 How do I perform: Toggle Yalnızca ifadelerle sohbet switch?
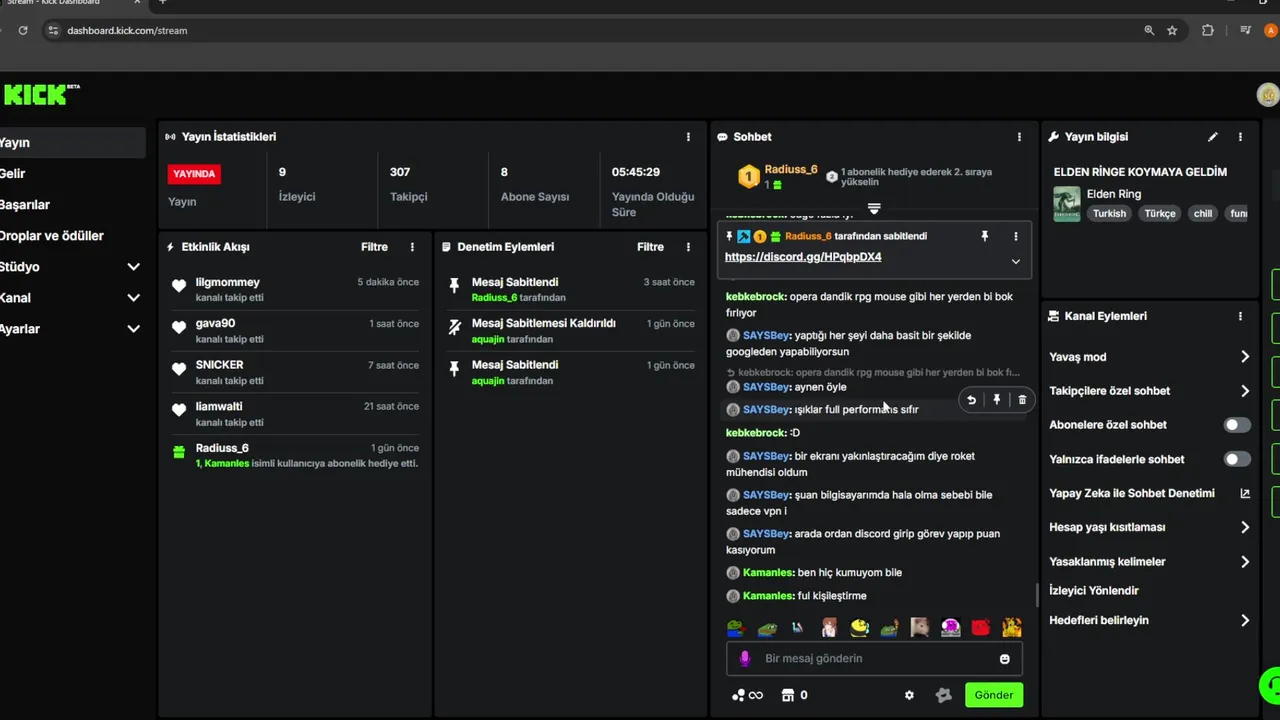pos(1237,459)
